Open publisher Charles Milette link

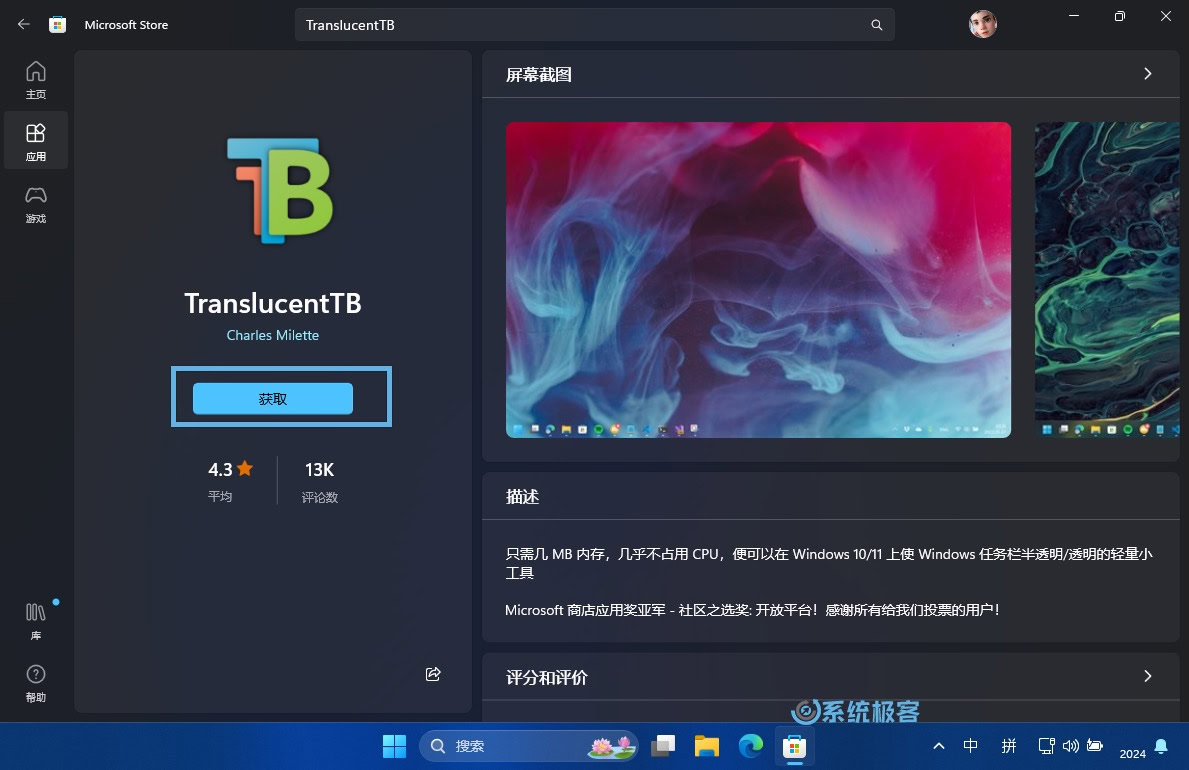click(273, 335)
